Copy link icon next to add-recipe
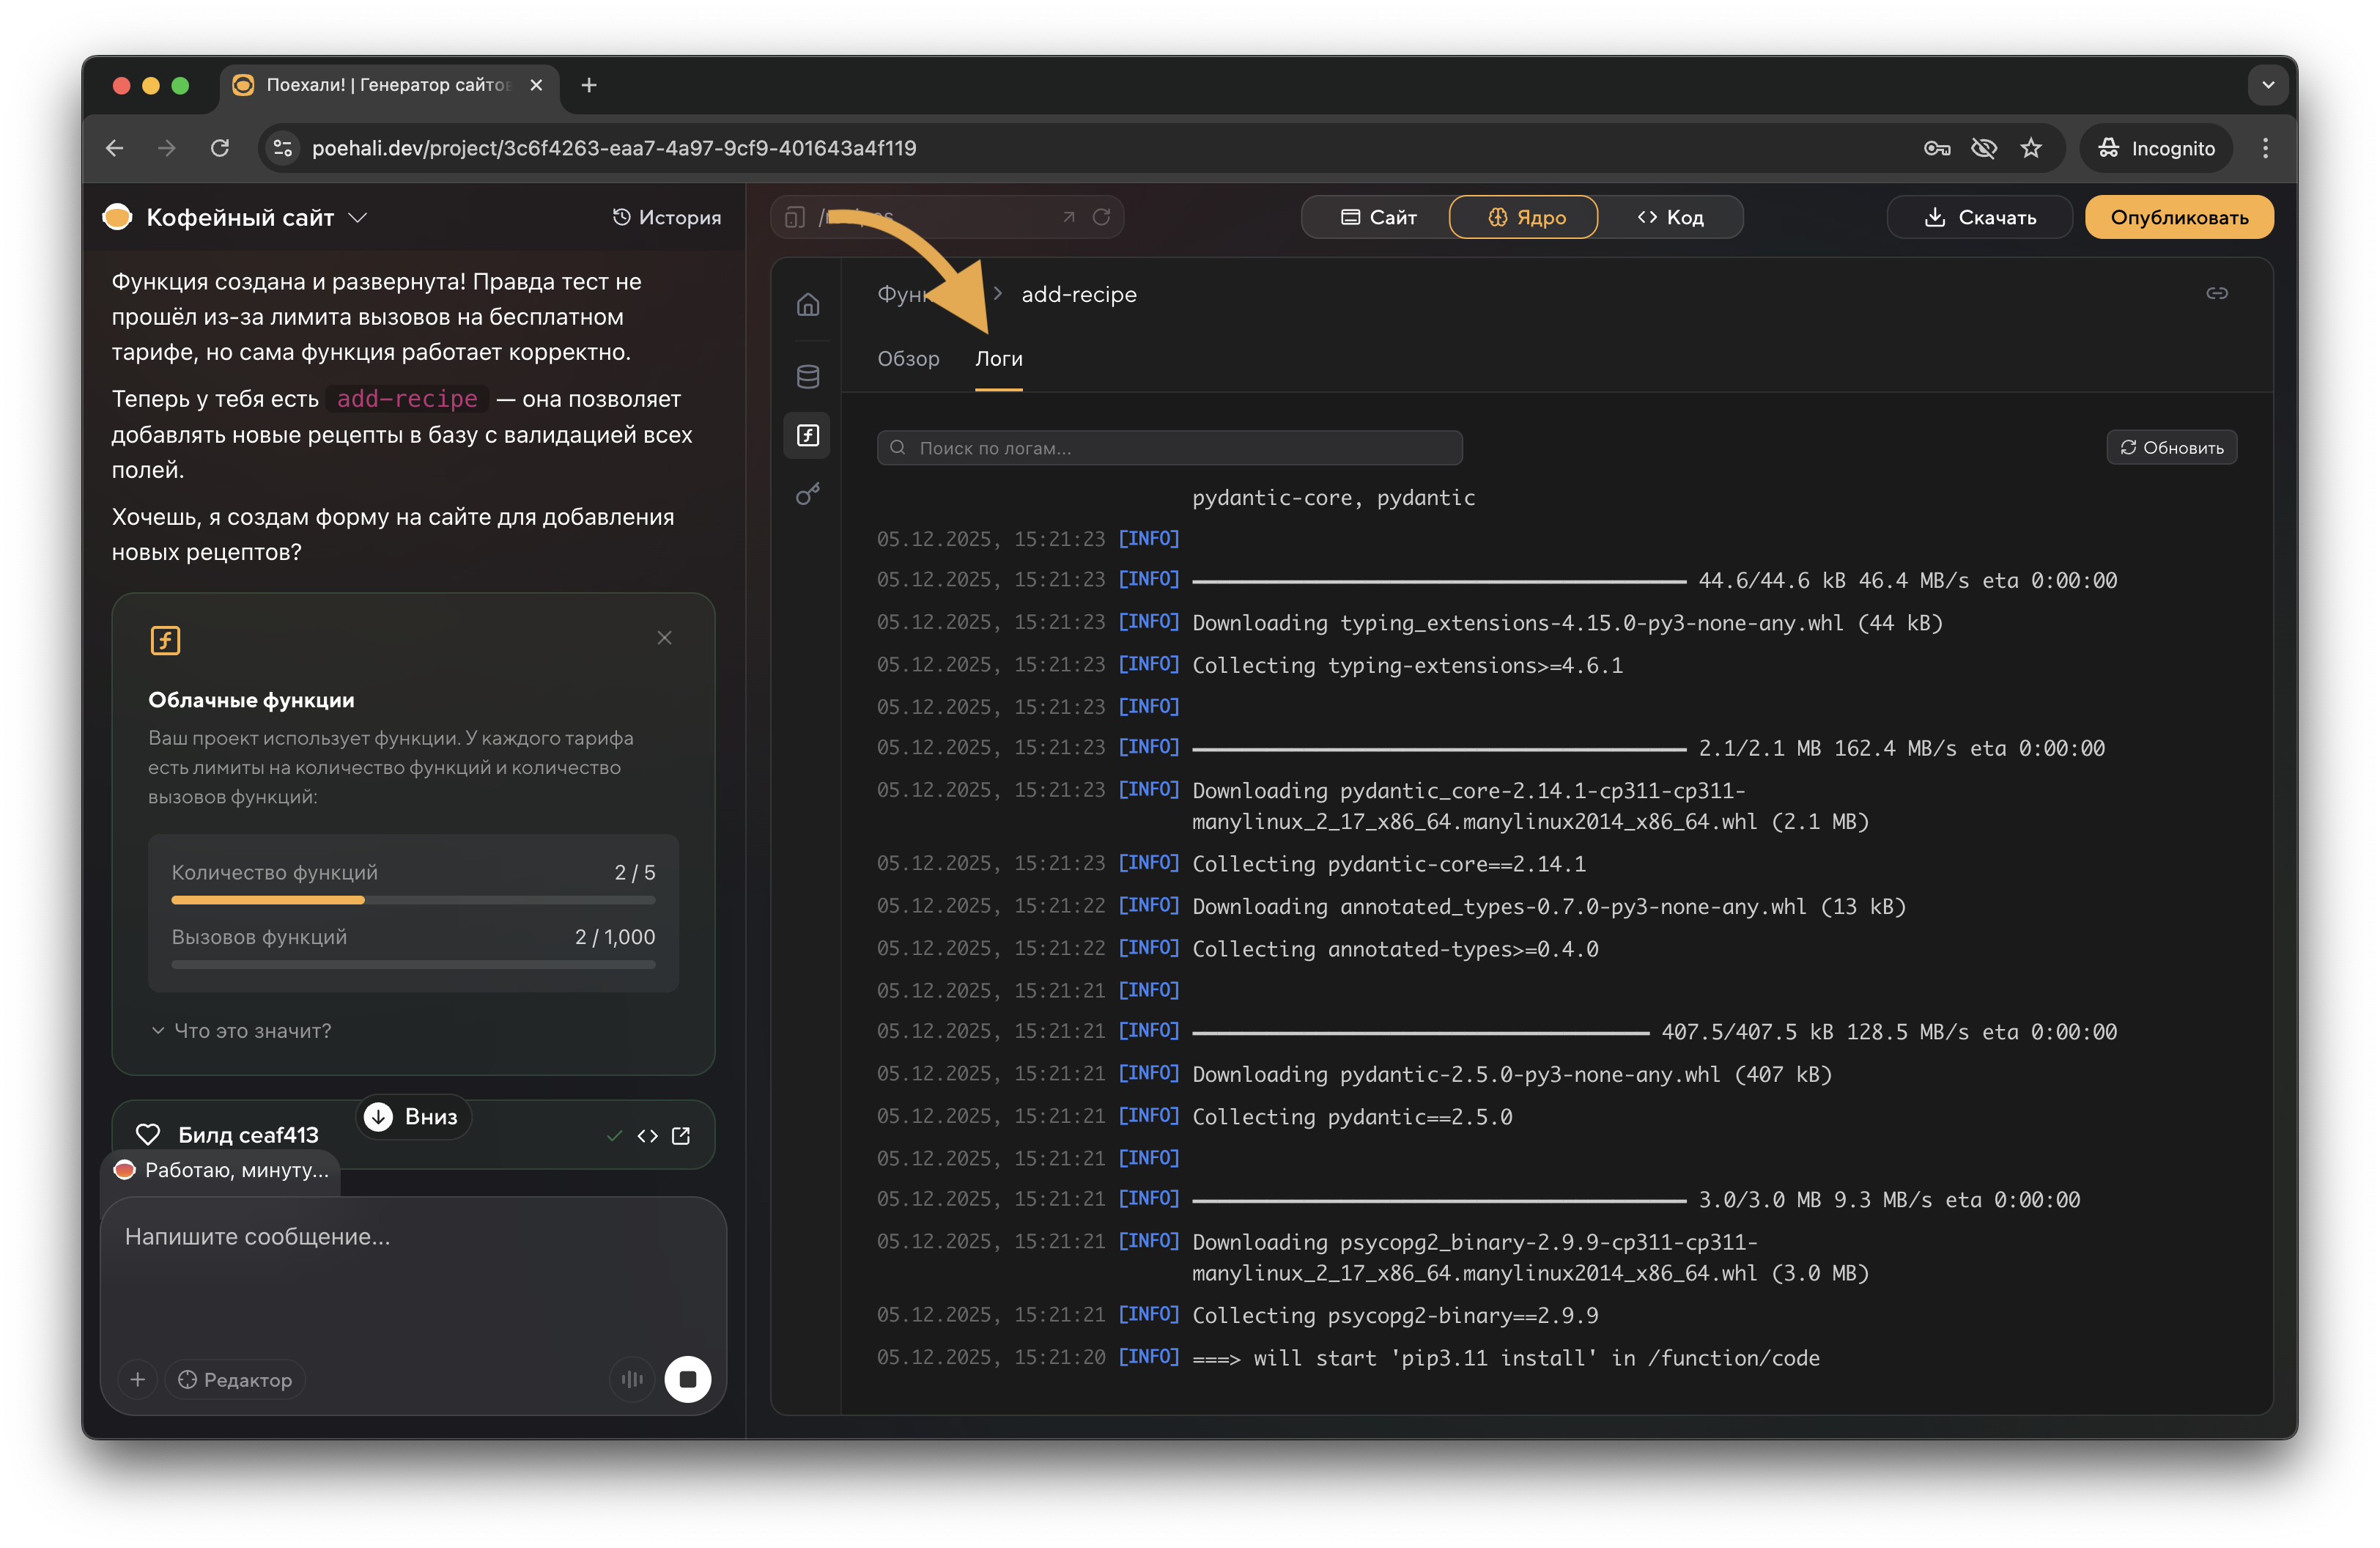Screen dimensions: 2380x1548 pyautogui.click(x=2217, y=293)
